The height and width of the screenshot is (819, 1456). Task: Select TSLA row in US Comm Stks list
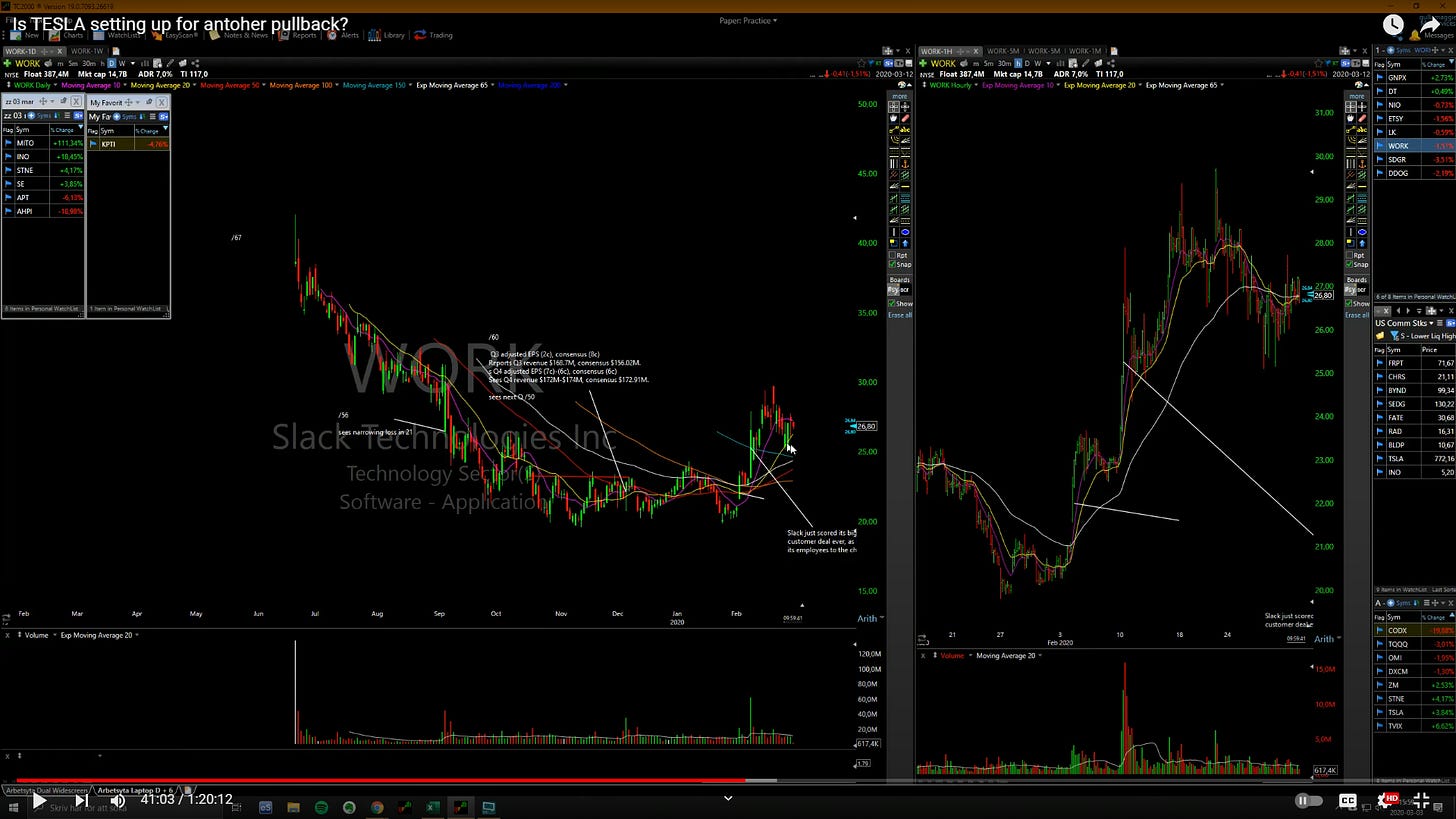coord(1415,459)
